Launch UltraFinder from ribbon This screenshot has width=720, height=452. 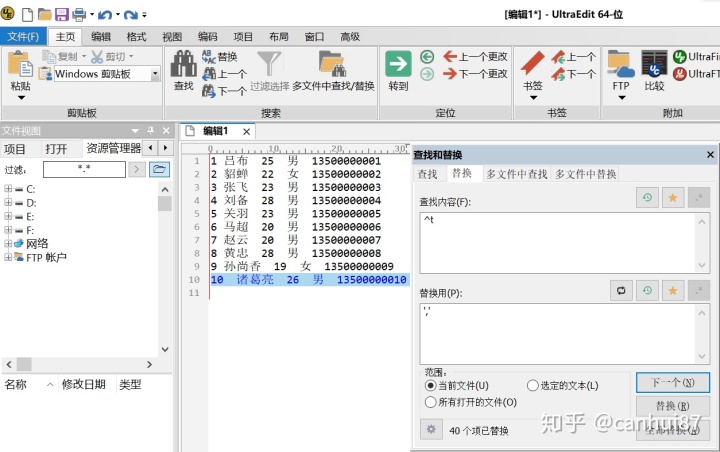[x=696, y=57]
